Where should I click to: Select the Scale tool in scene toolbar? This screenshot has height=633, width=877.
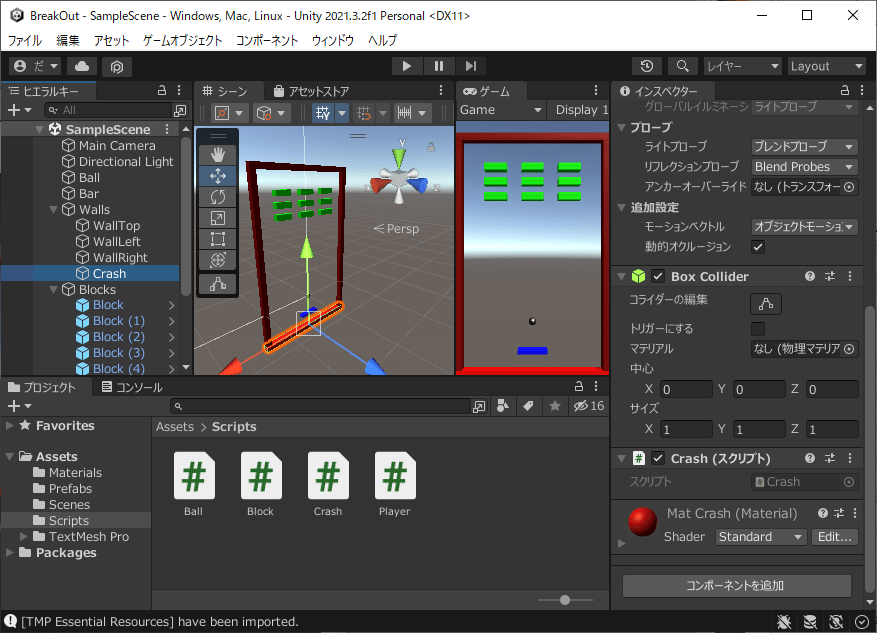click(x=218, y=218)
